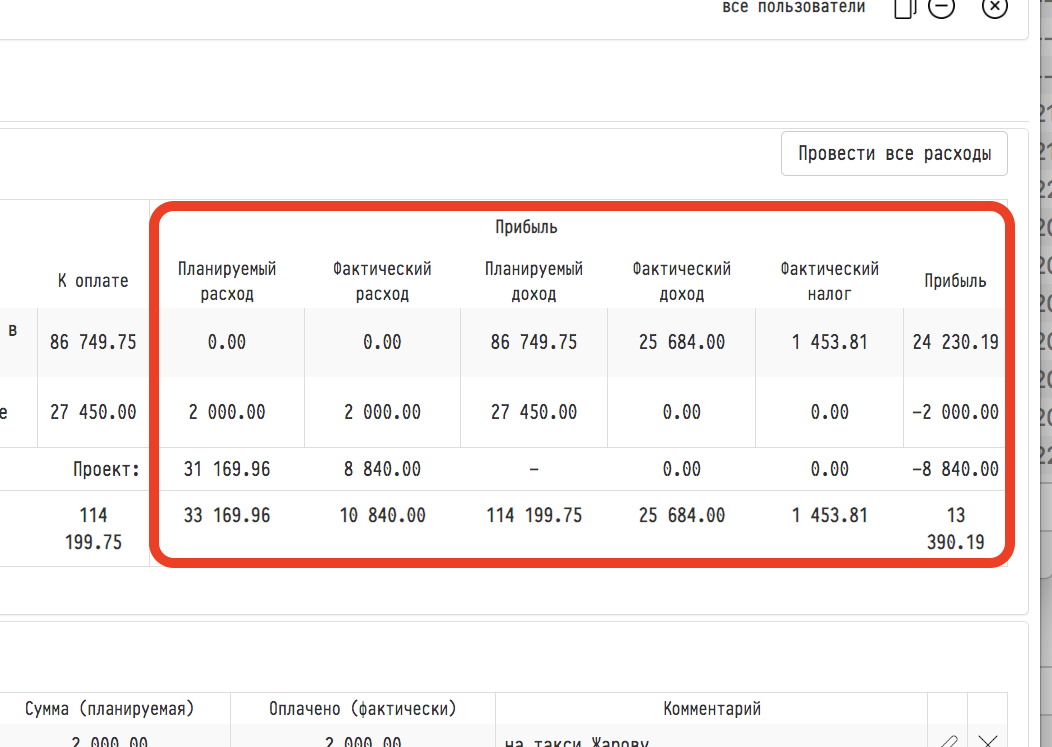Image resolution: width=1052 pixels, height=747 pixels.
Task: Click the circled minus icon at top
Action: (941, 8)
